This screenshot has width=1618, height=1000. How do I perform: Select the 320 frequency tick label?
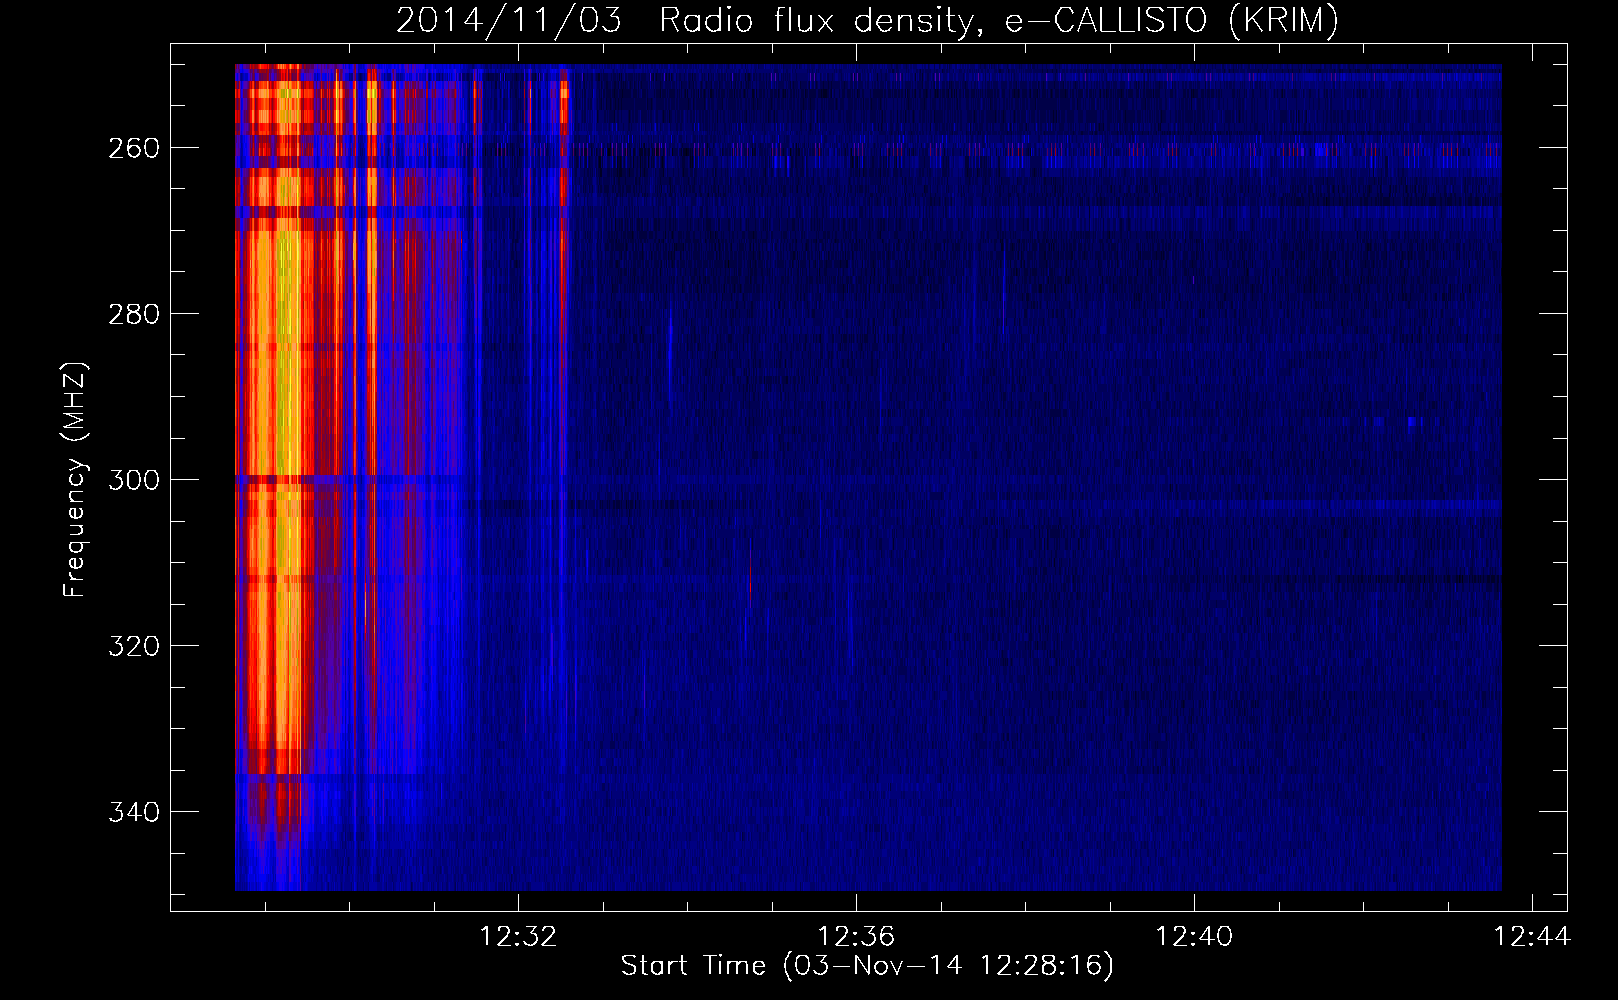point(133,646)
